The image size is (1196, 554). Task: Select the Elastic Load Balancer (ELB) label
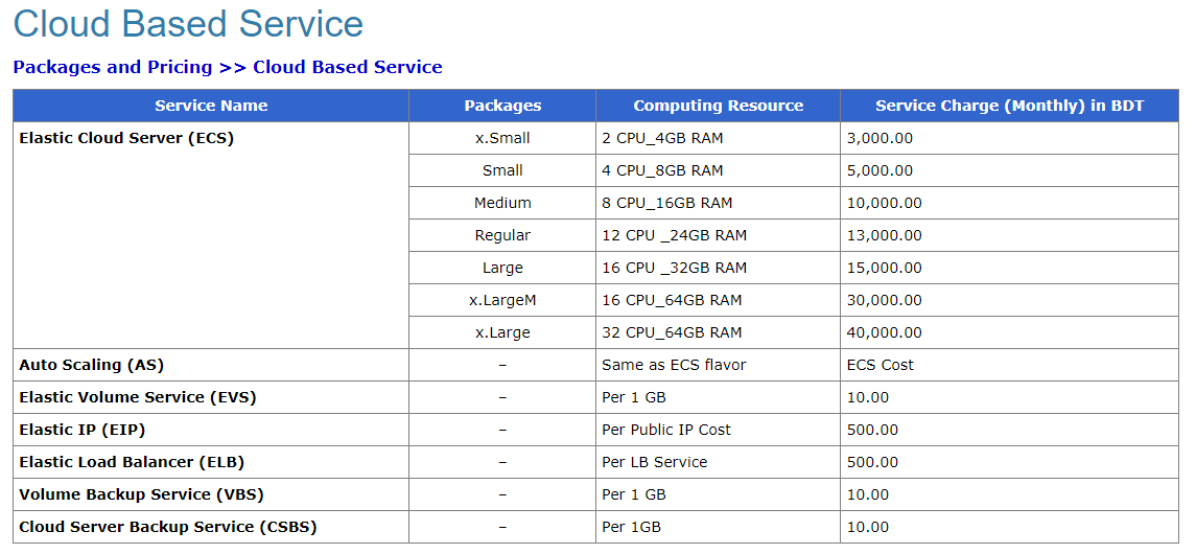131,462
